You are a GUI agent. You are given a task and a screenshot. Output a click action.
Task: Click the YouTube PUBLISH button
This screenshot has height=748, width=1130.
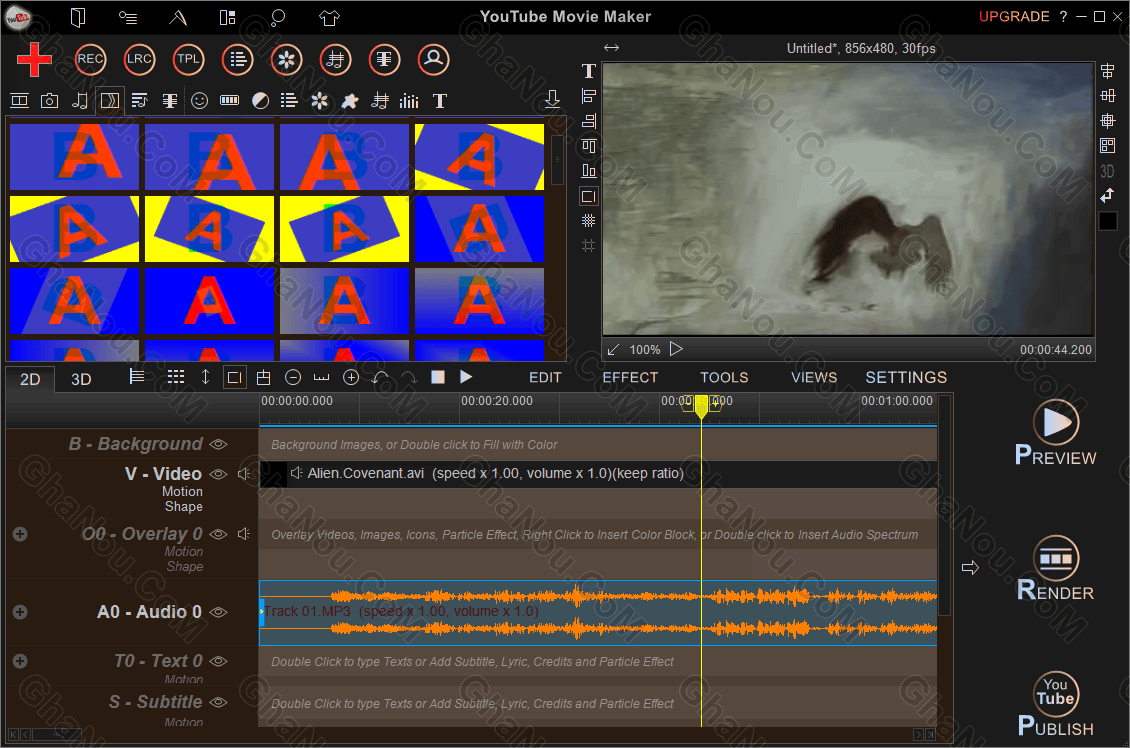1056,704
